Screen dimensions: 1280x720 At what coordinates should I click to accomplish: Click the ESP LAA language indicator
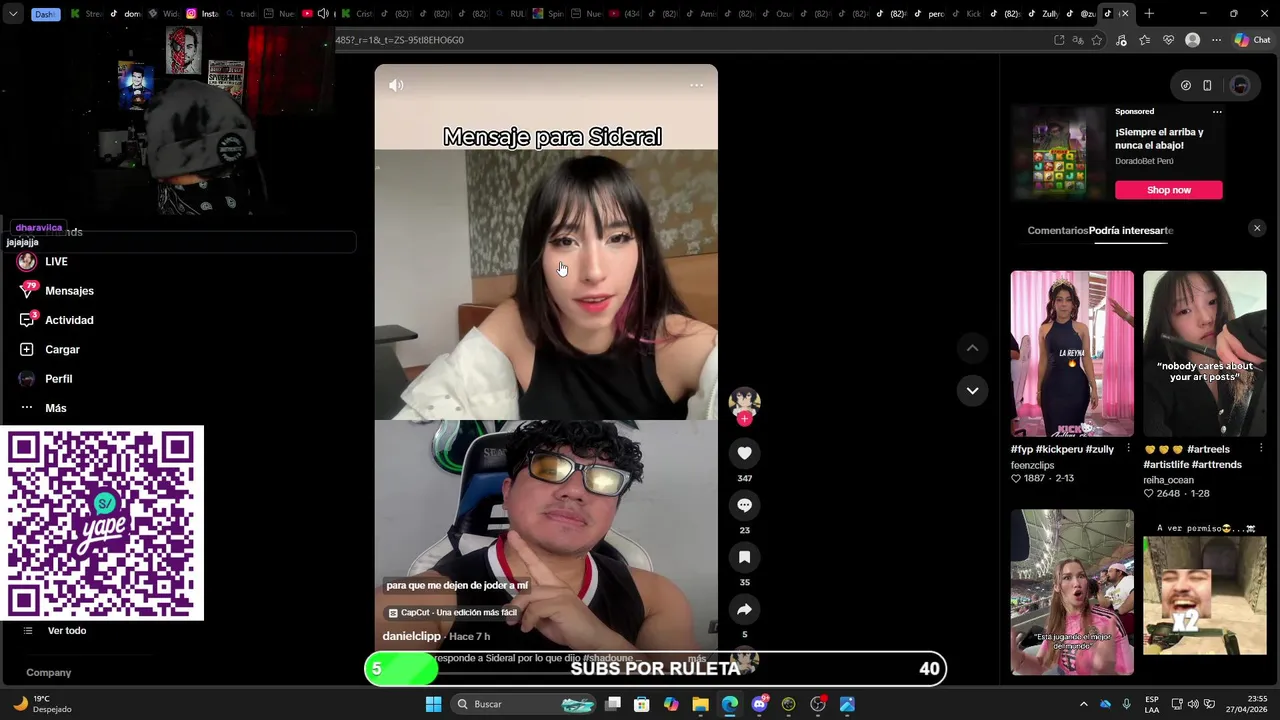pyautogui.click(x=1152, y=704)
